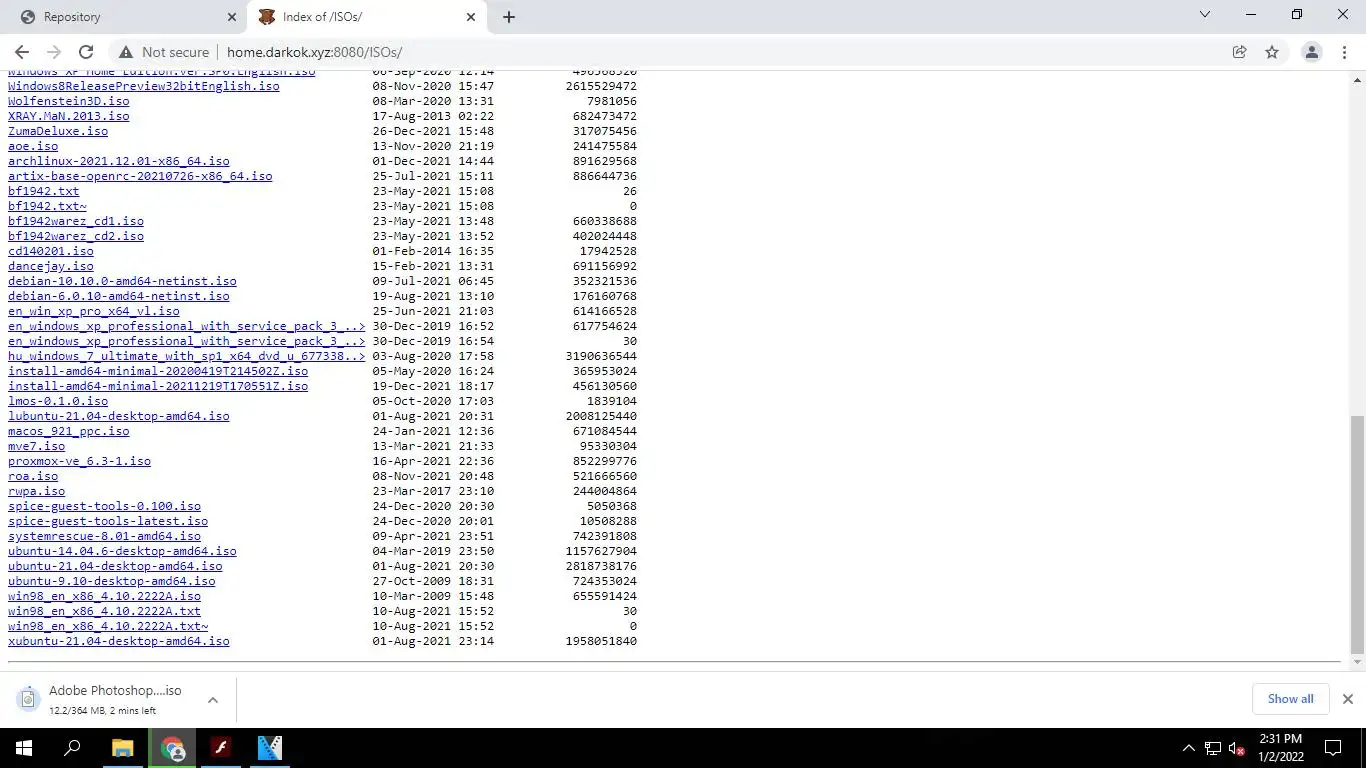Close the Index of /ISOs/ tab
Image resolution: width=1366 pixels, height=768 pixels.
click(471, 17)
